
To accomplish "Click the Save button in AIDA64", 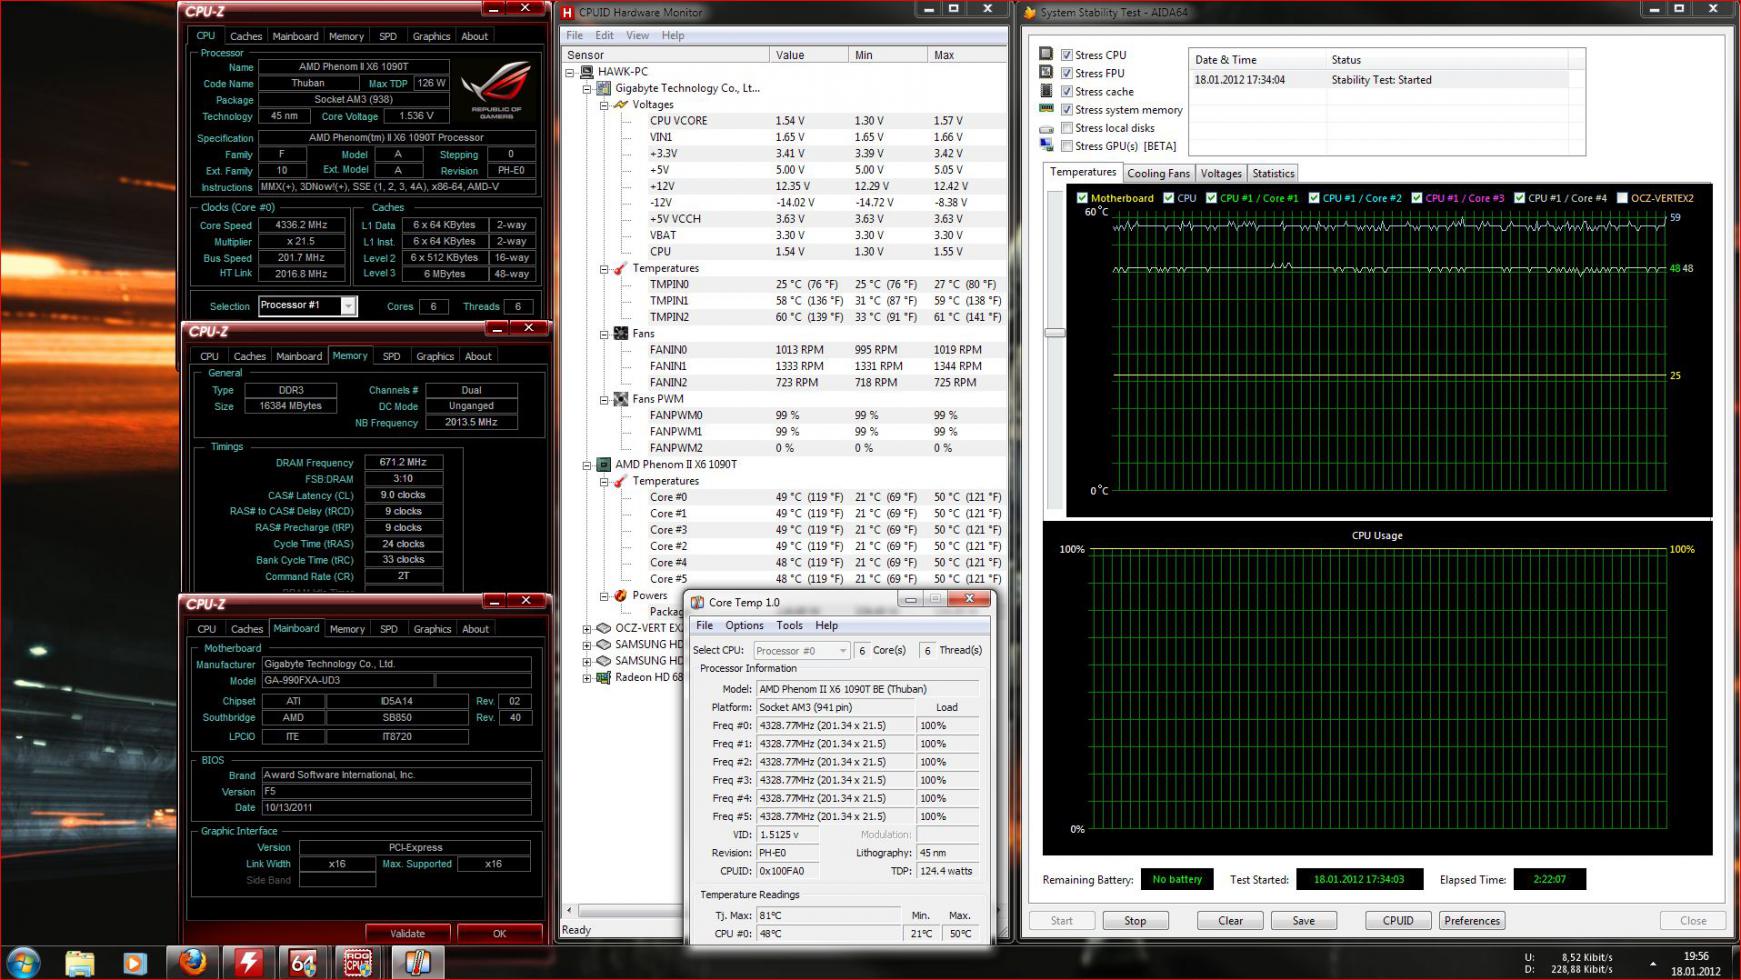I will [x=1303, y=921].
